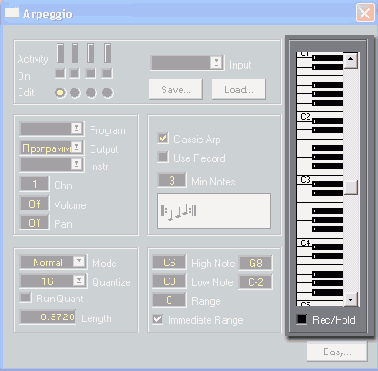The image size is (378, 371).
Task: Click the C4 key on the keyboard
Action: [x=304, y=243]
